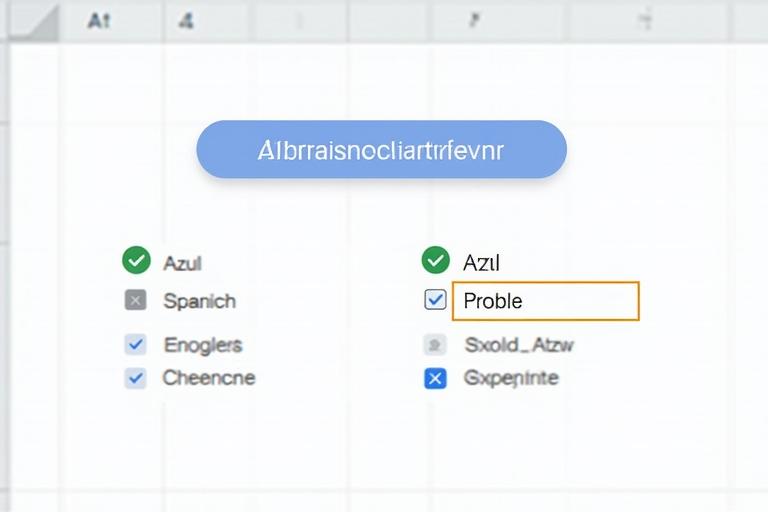Image resolution: width=768 pixels, height=512 pixels.
Task: Click the Proble text field
Action: point(545,301)
